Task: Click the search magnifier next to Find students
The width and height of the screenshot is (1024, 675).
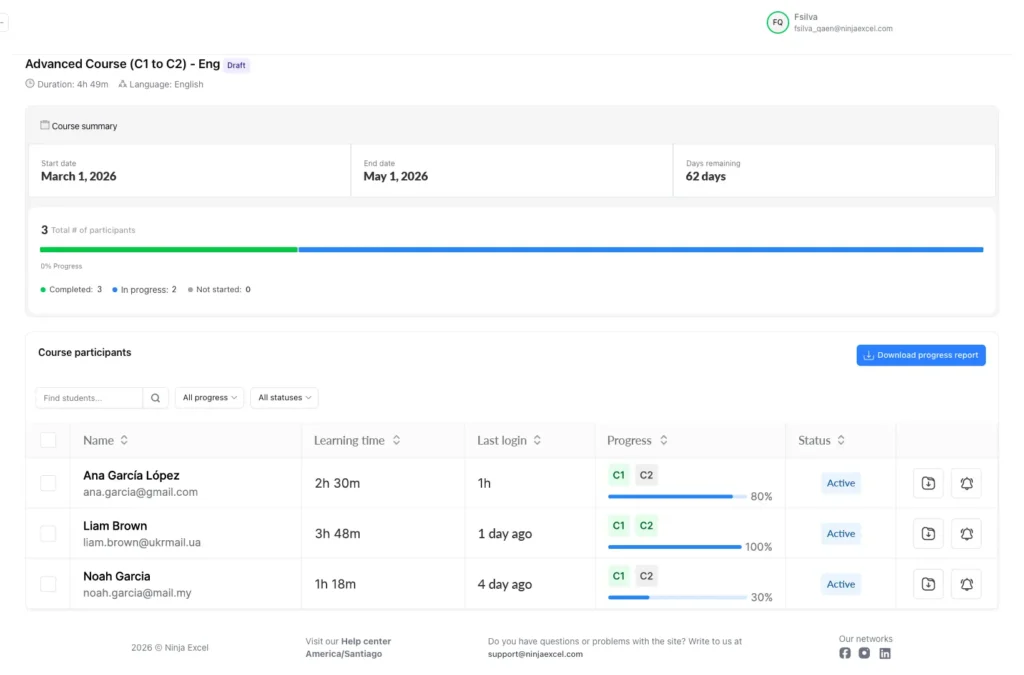Action: [155, 397]
